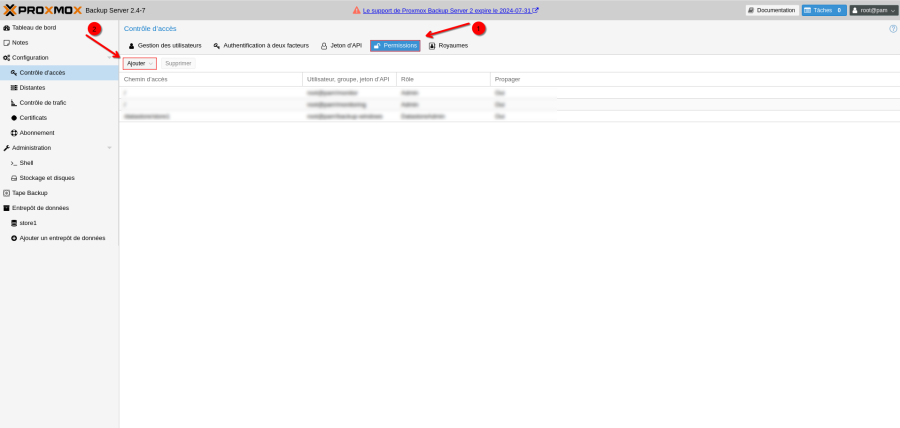Click the plus icon for Ajouter un entrepôt
900x428 pixels.
coord(14,238)
